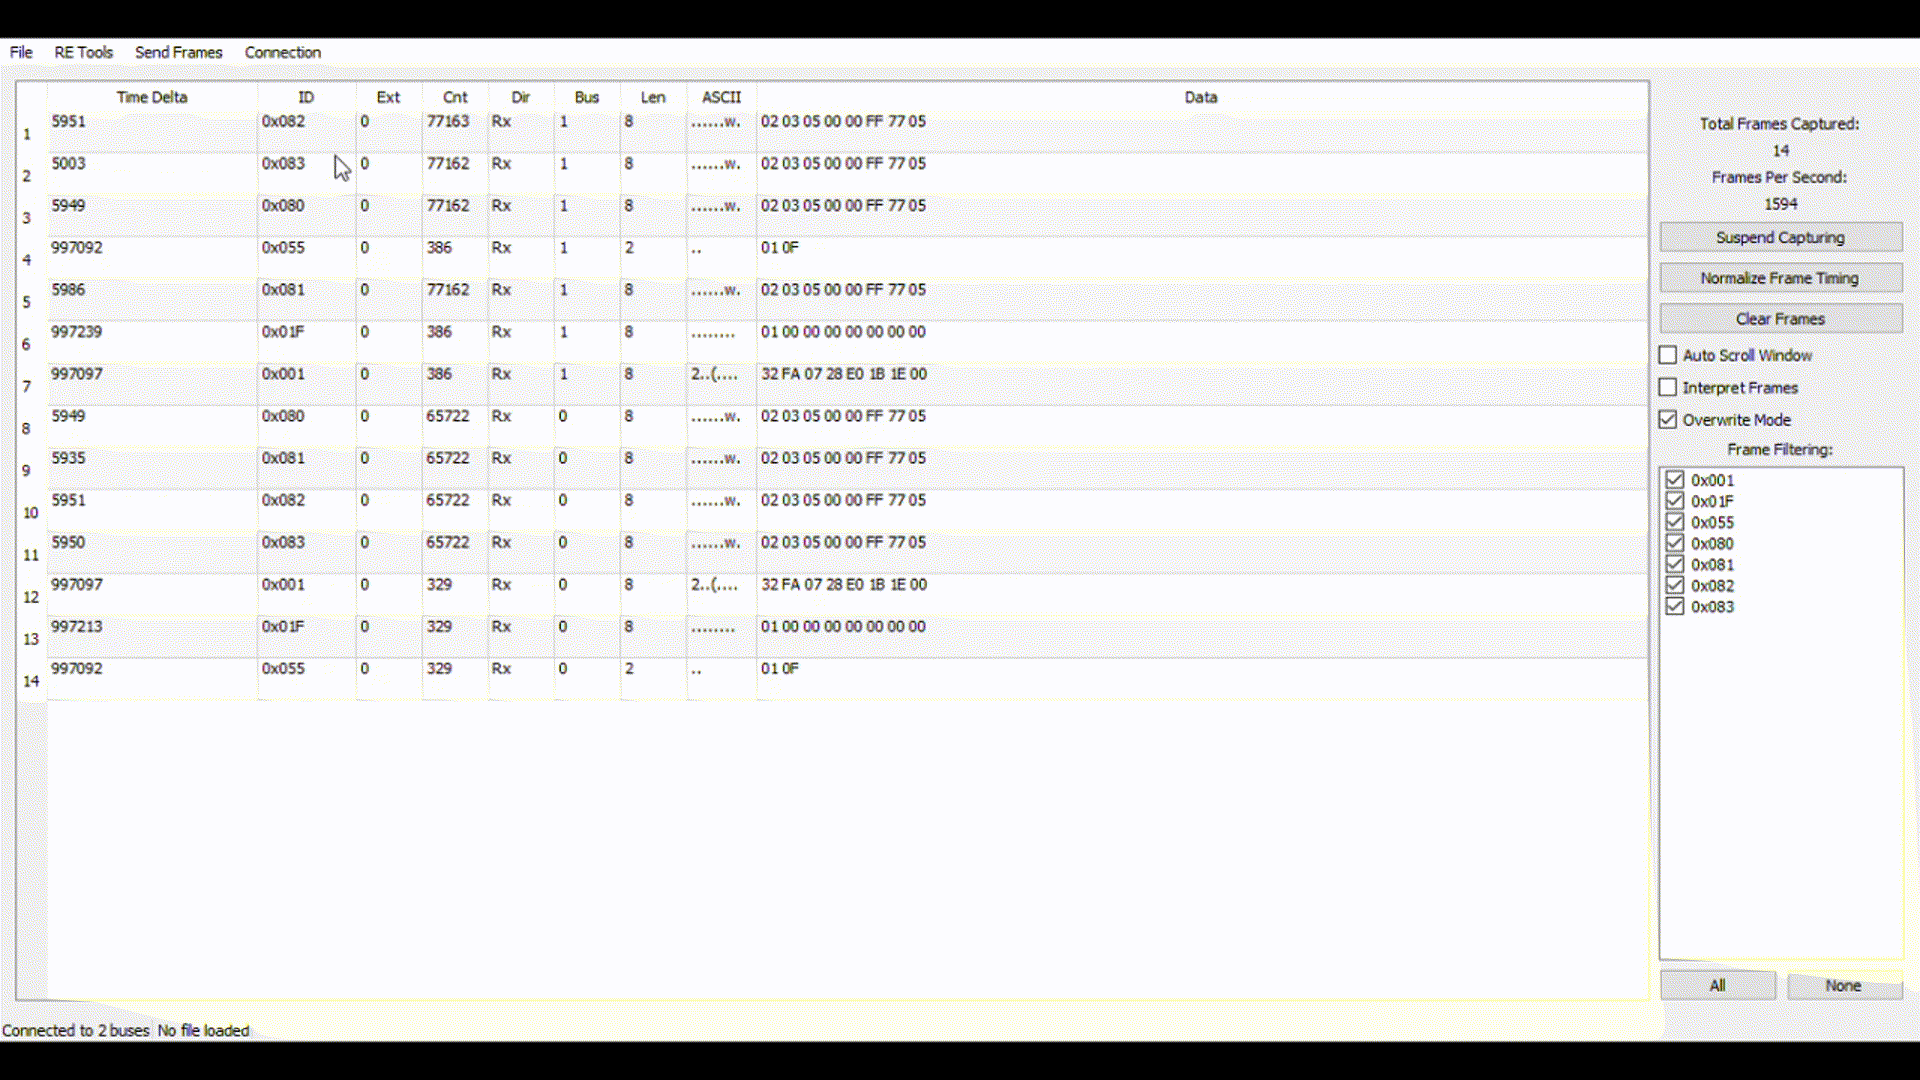This screenshot has width=1920, height=1080.
Task: Enable the Interpret Frames checkbox
Action: [1668, 387]
